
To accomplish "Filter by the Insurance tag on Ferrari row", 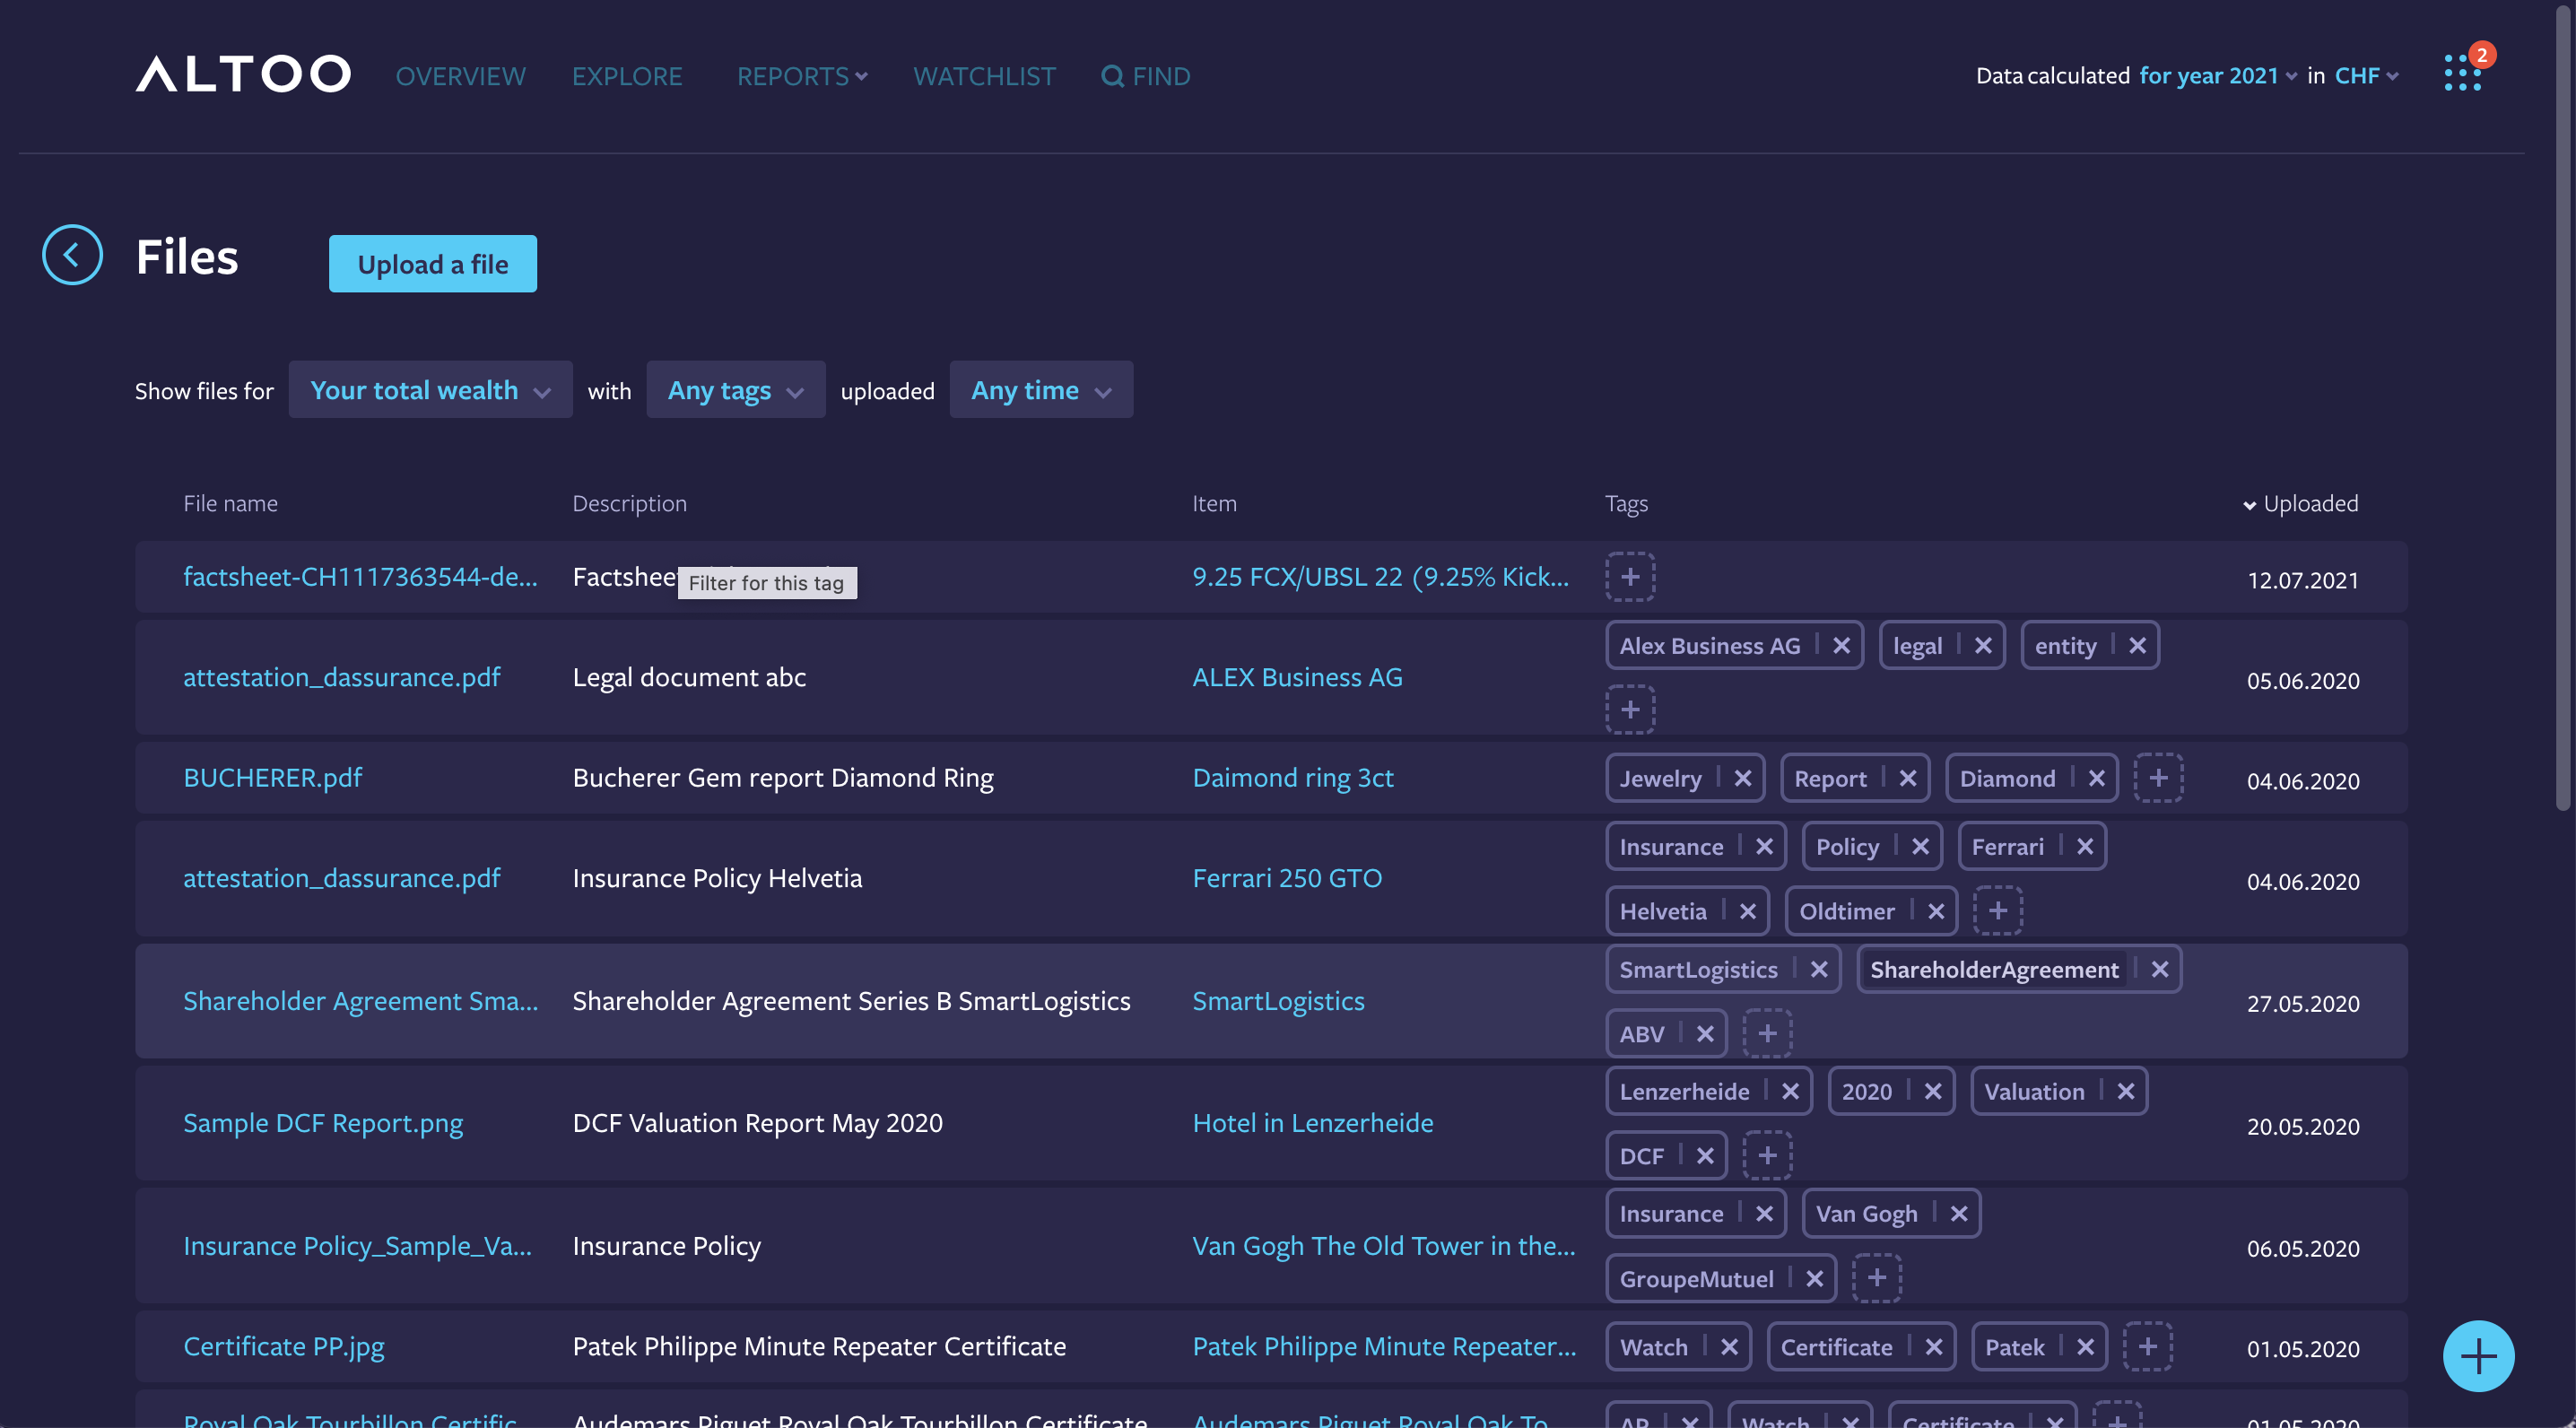I will [x=1671, y=847].
